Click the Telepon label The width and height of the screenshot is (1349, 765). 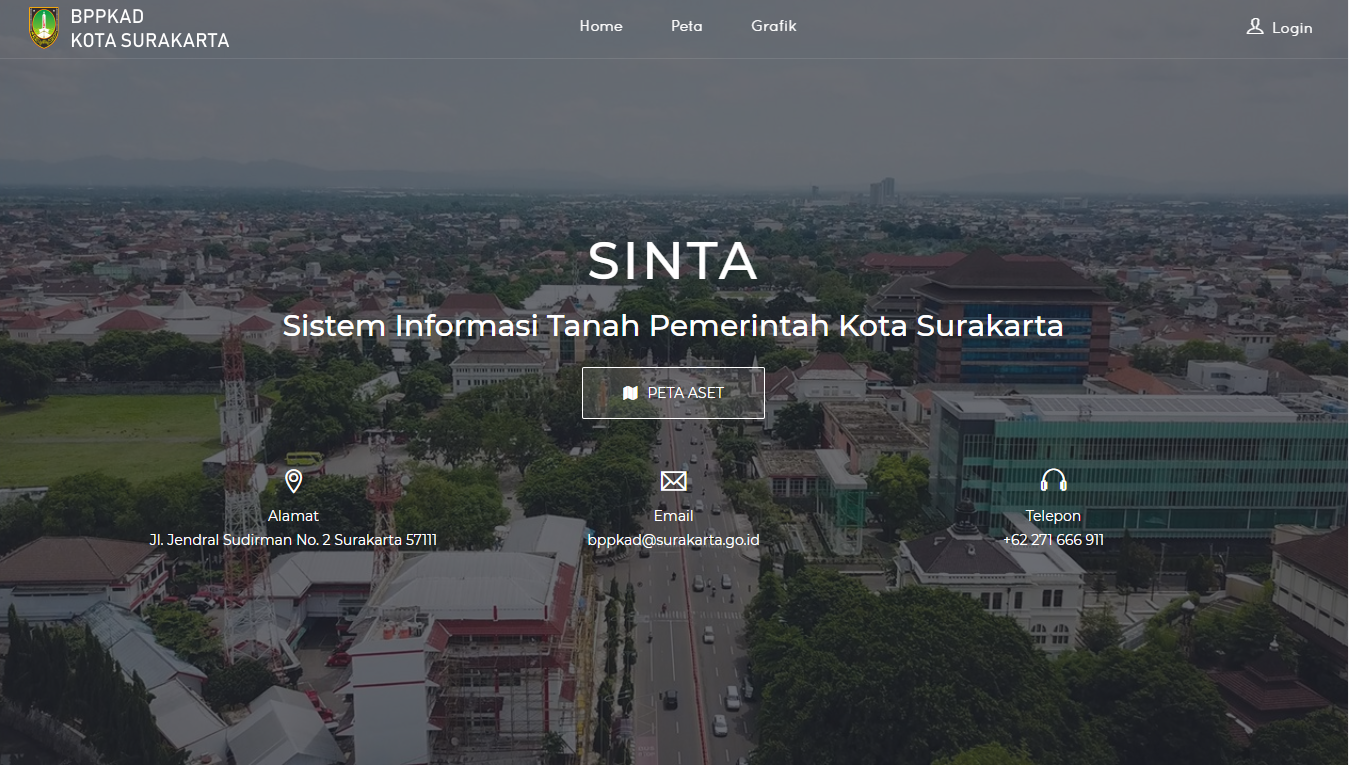[1053, 516]
